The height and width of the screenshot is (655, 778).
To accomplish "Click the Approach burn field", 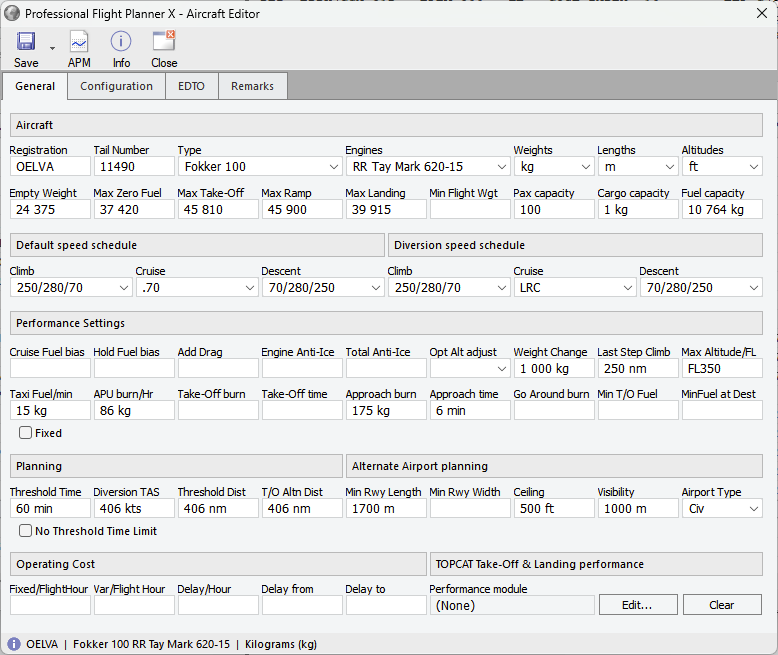I will (x=386, y=411).
